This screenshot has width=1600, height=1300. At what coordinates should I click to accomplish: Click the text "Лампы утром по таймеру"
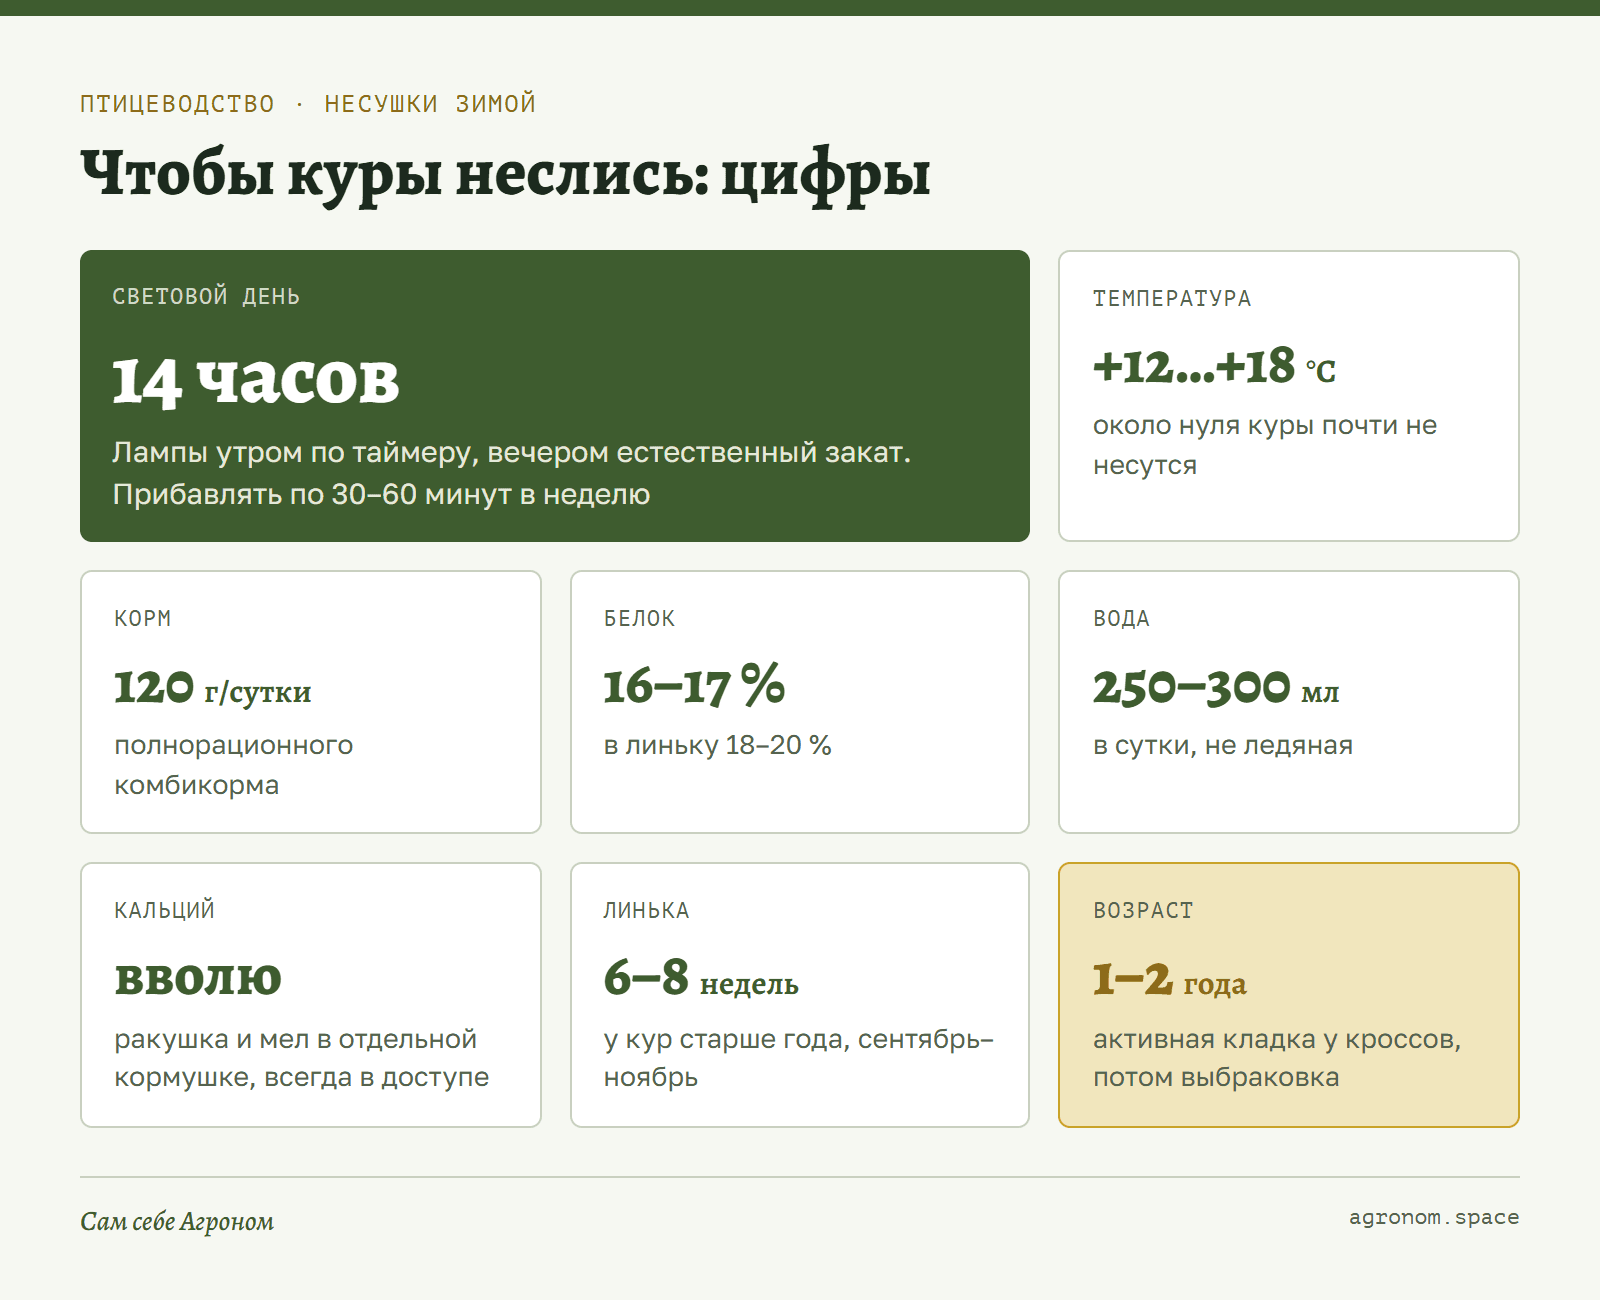tap(291, 453)
